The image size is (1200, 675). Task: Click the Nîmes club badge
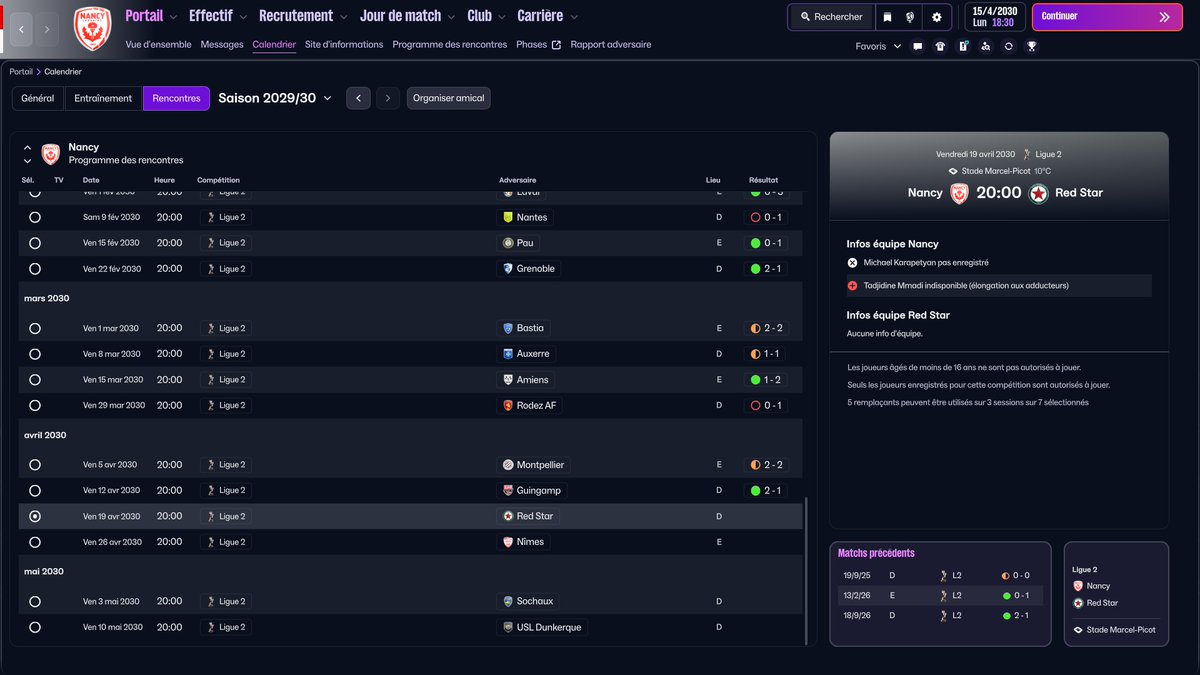pyautogui.click(x=508, y=542)
